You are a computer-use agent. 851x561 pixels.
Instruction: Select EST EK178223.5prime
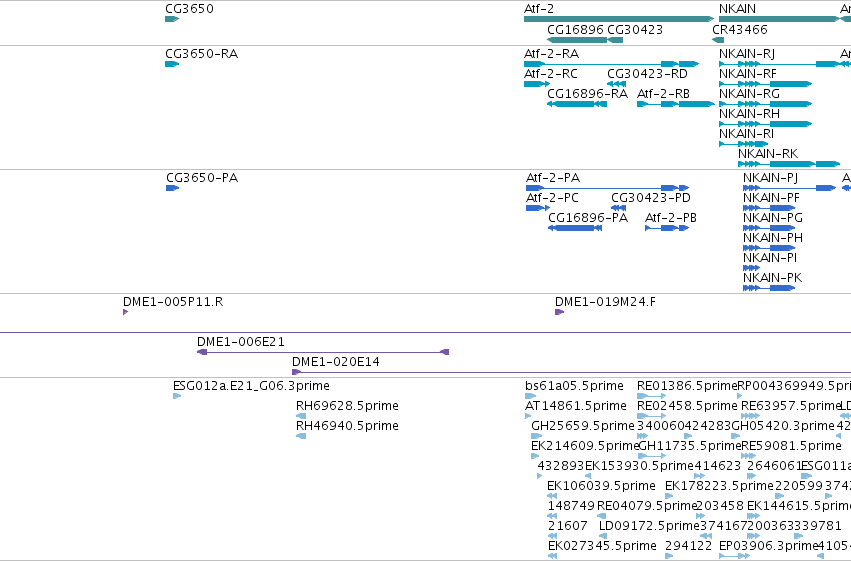click(719, 486)
